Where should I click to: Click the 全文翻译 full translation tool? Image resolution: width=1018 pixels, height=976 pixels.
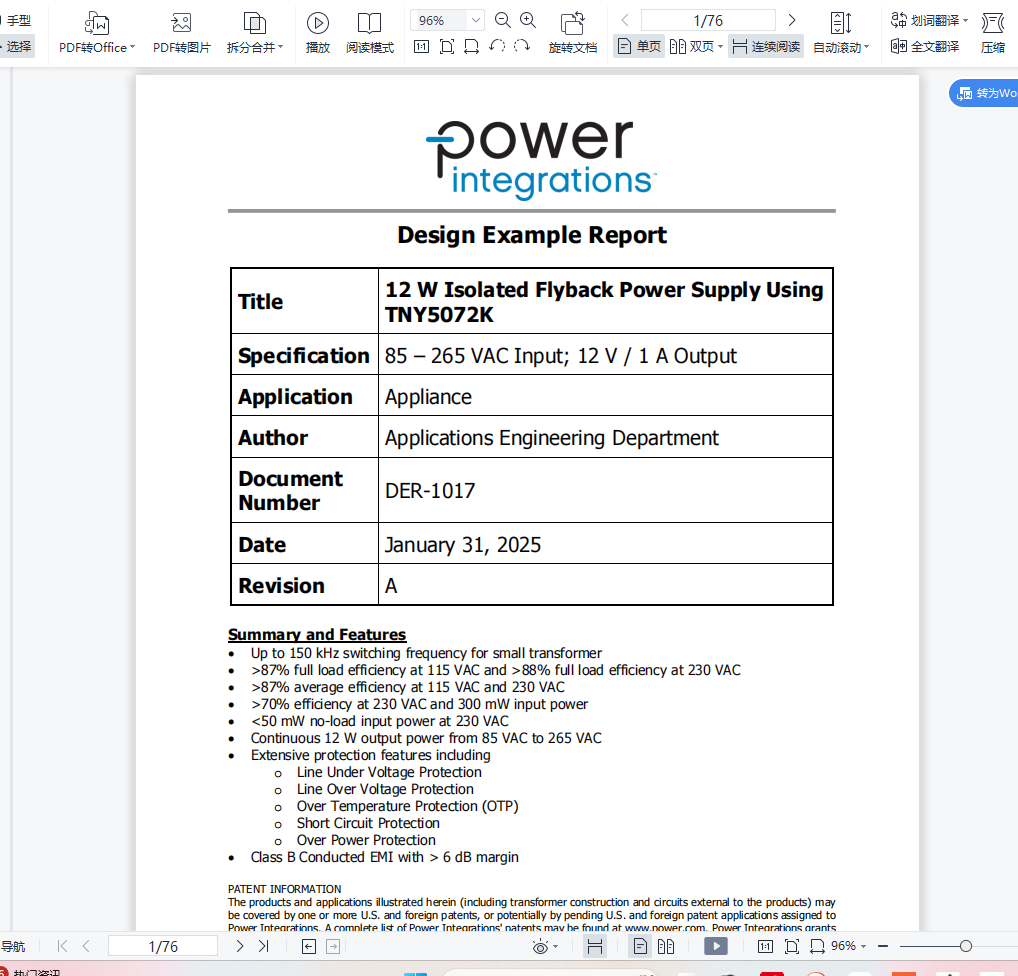pyautogui.click(x=925, y=46)
